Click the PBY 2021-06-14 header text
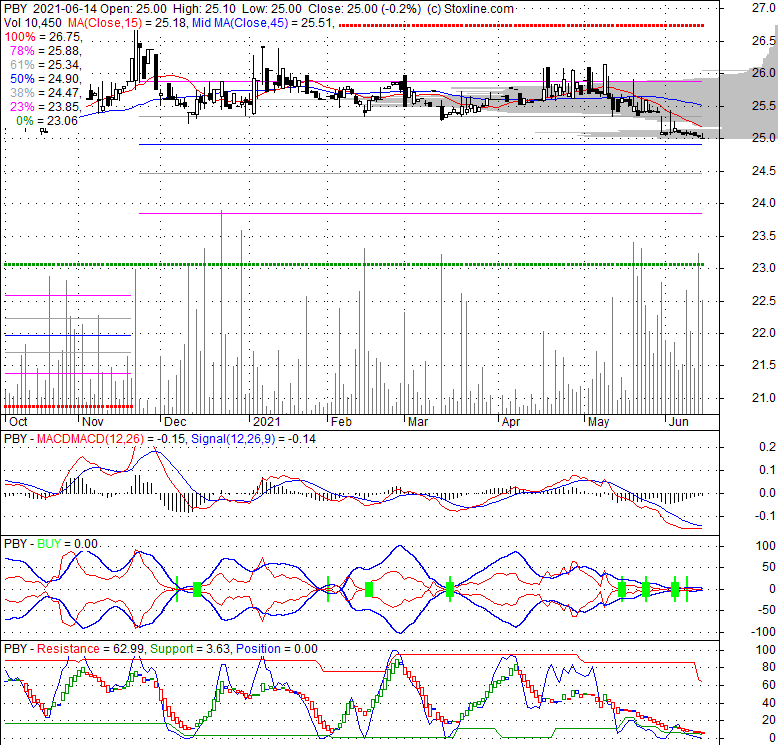This screenshot has width=780, height=745. [51, 9]
